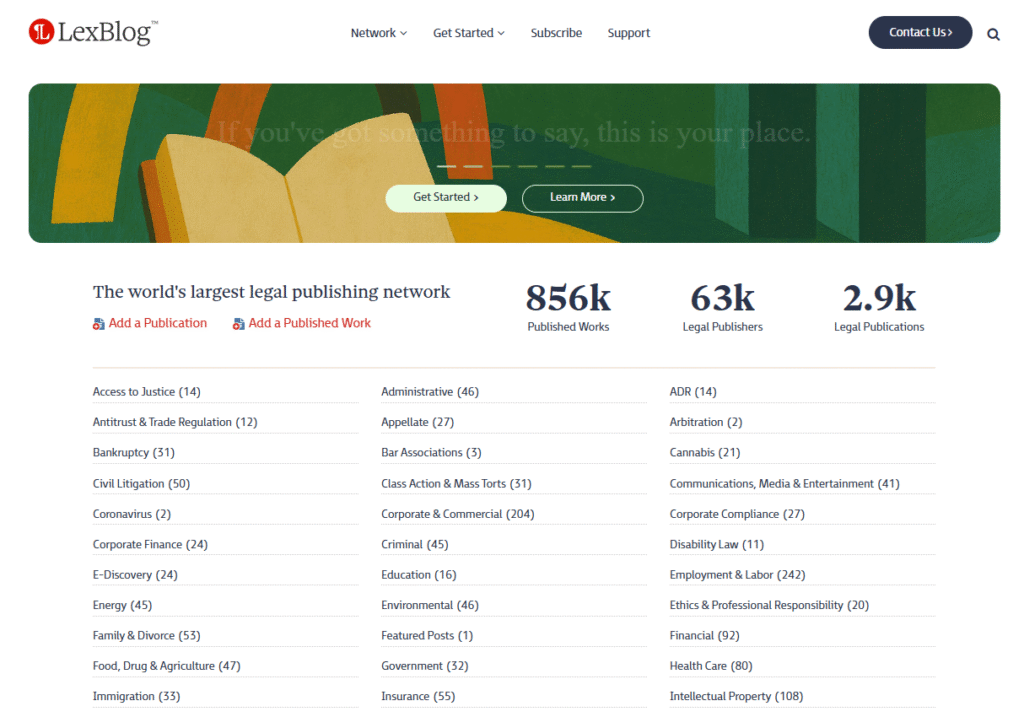The image size is (1024, 717).
Task: Open Corporate Finance (24) category
Action: (150, 544)
